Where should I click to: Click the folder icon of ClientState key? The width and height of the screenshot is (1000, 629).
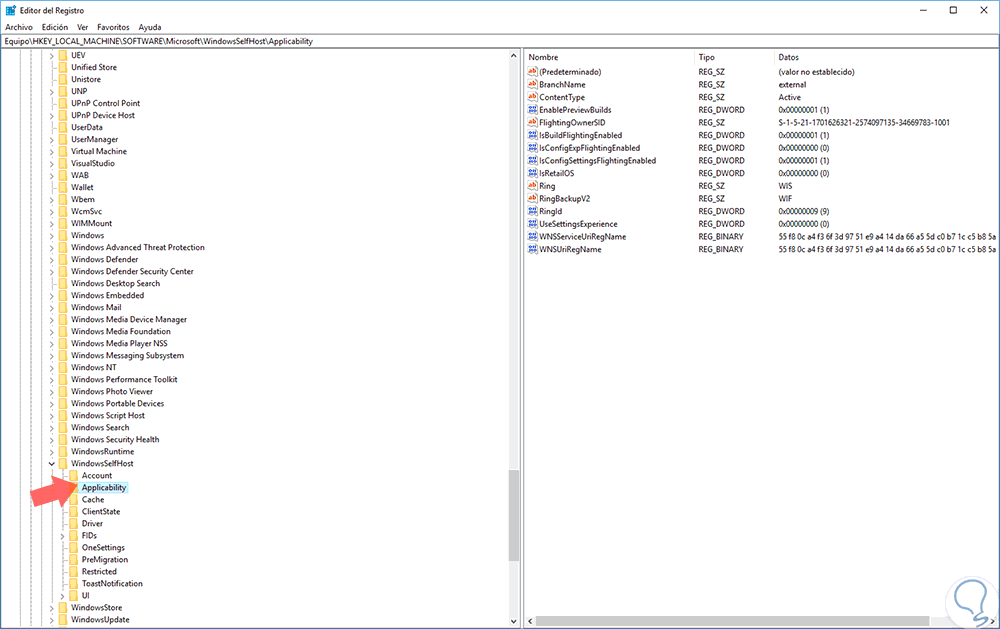tap(73, 512)
